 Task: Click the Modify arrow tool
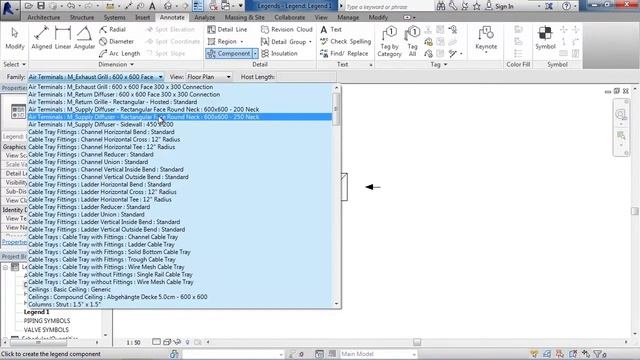pos(15,38)
